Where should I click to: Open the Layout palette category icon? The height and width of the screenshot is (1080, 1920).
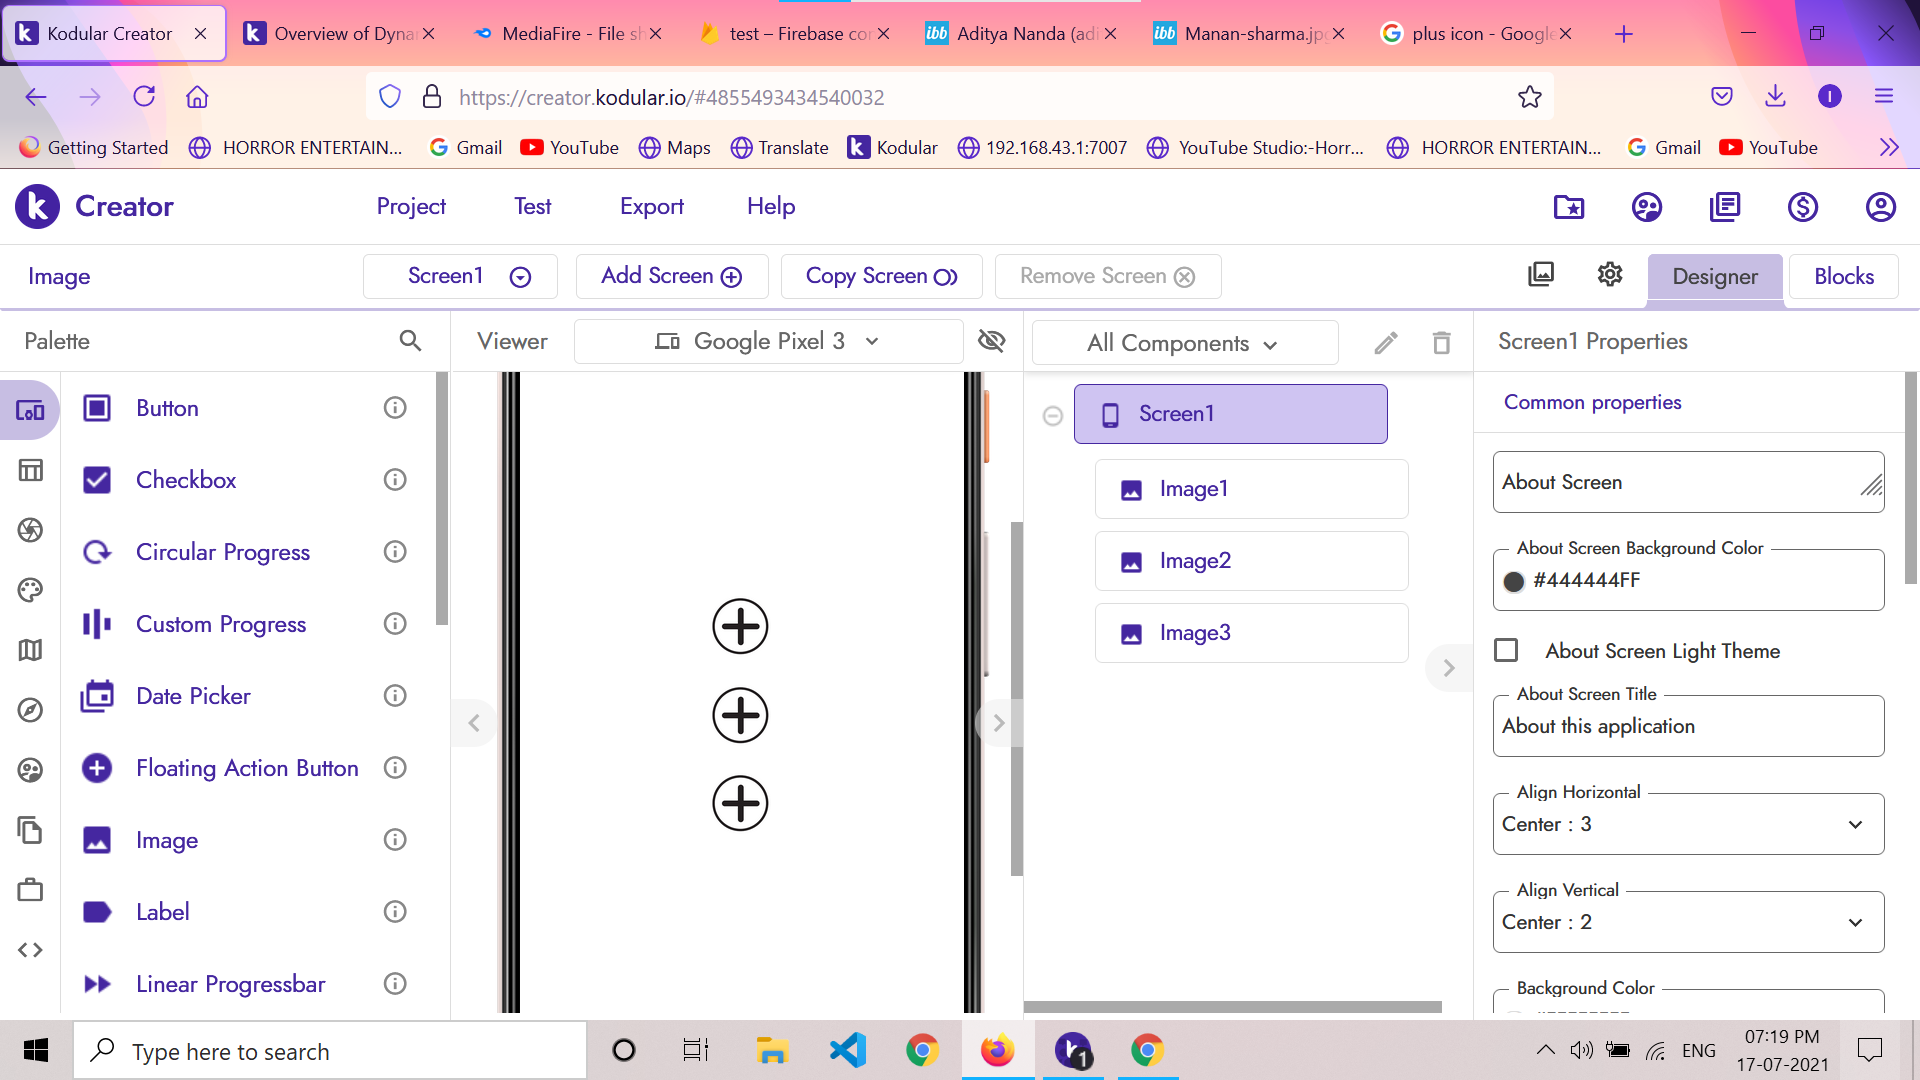click(30, 470)
